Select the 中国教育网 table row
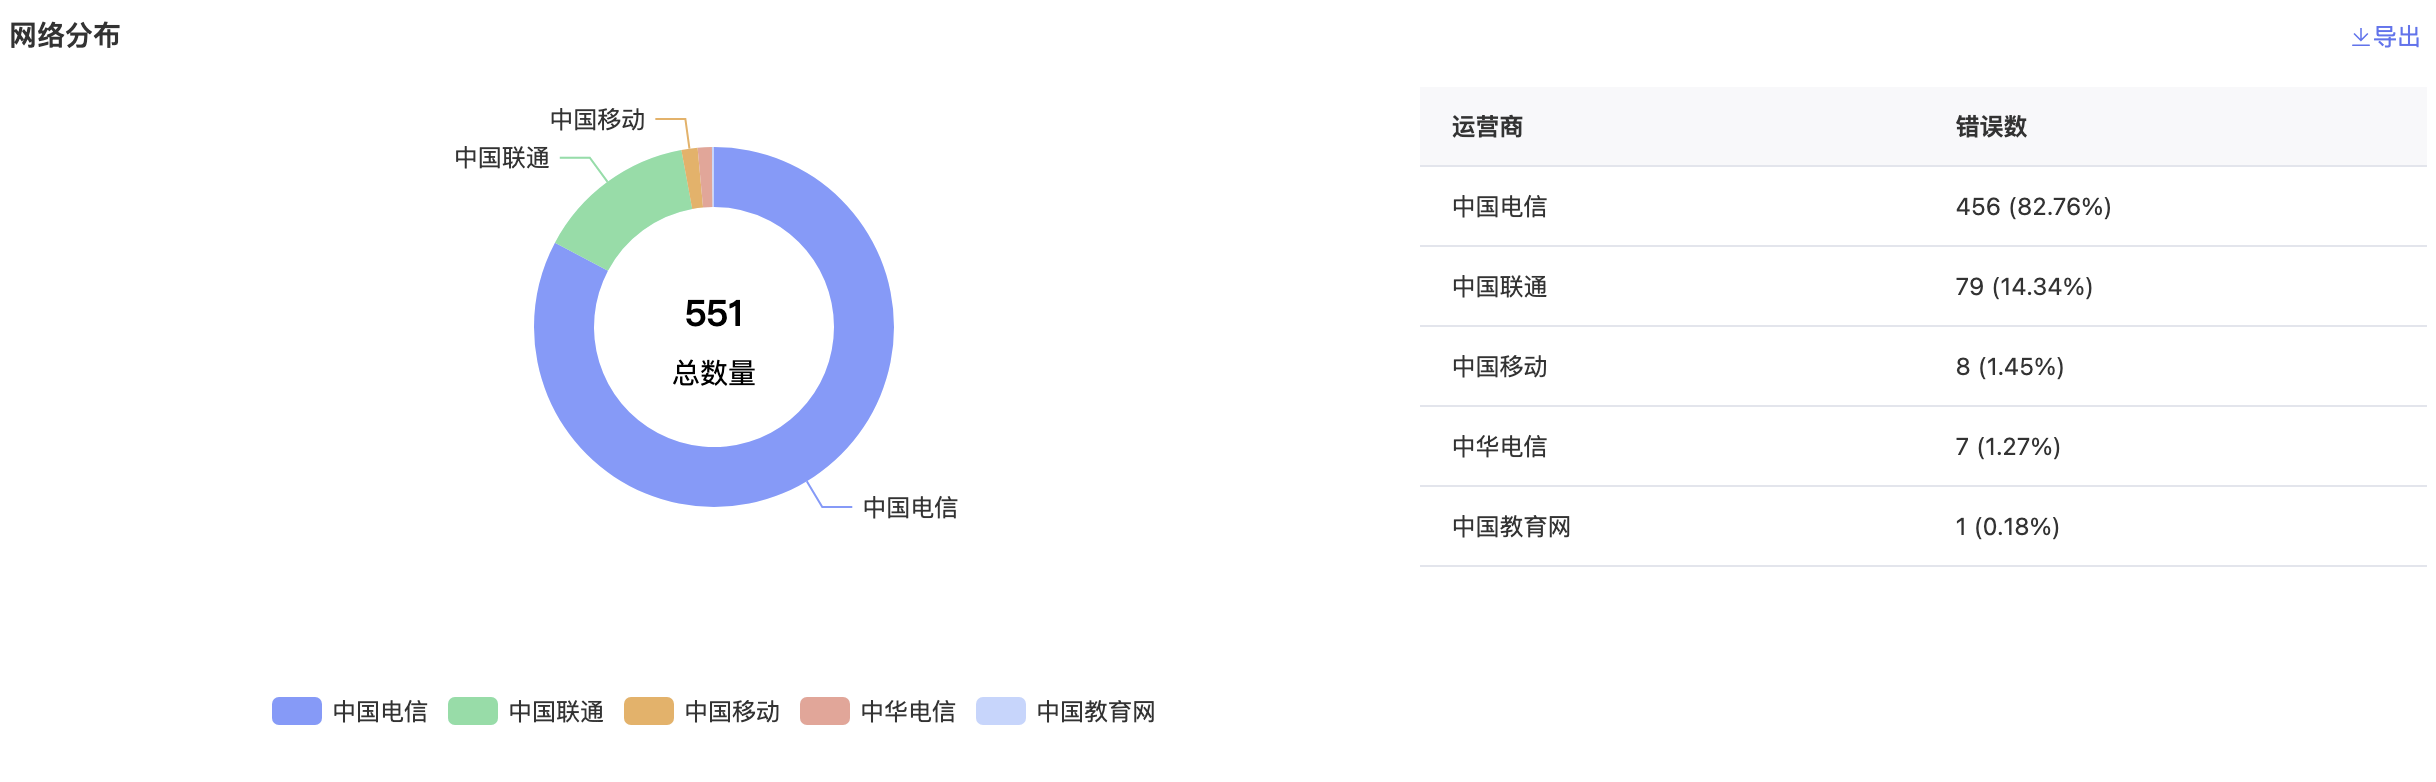The image size is (2436, 782). [1923, 527]
